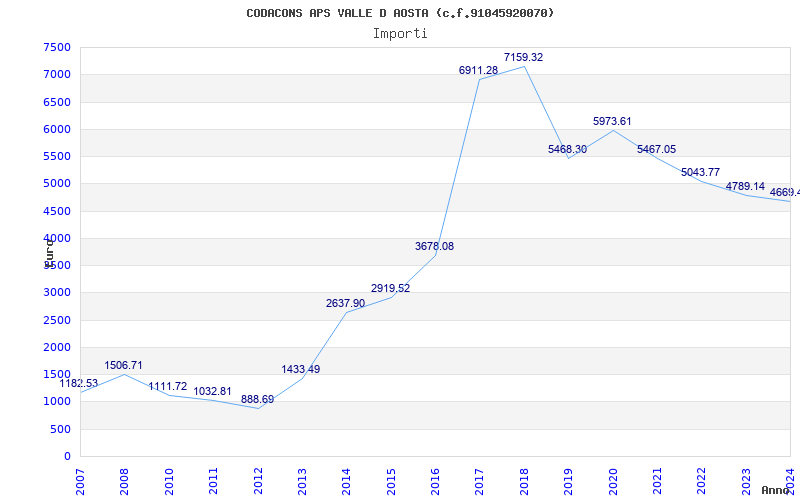Click x-axis year 2008
Screen dimensions: 800x500
[124, 481]
